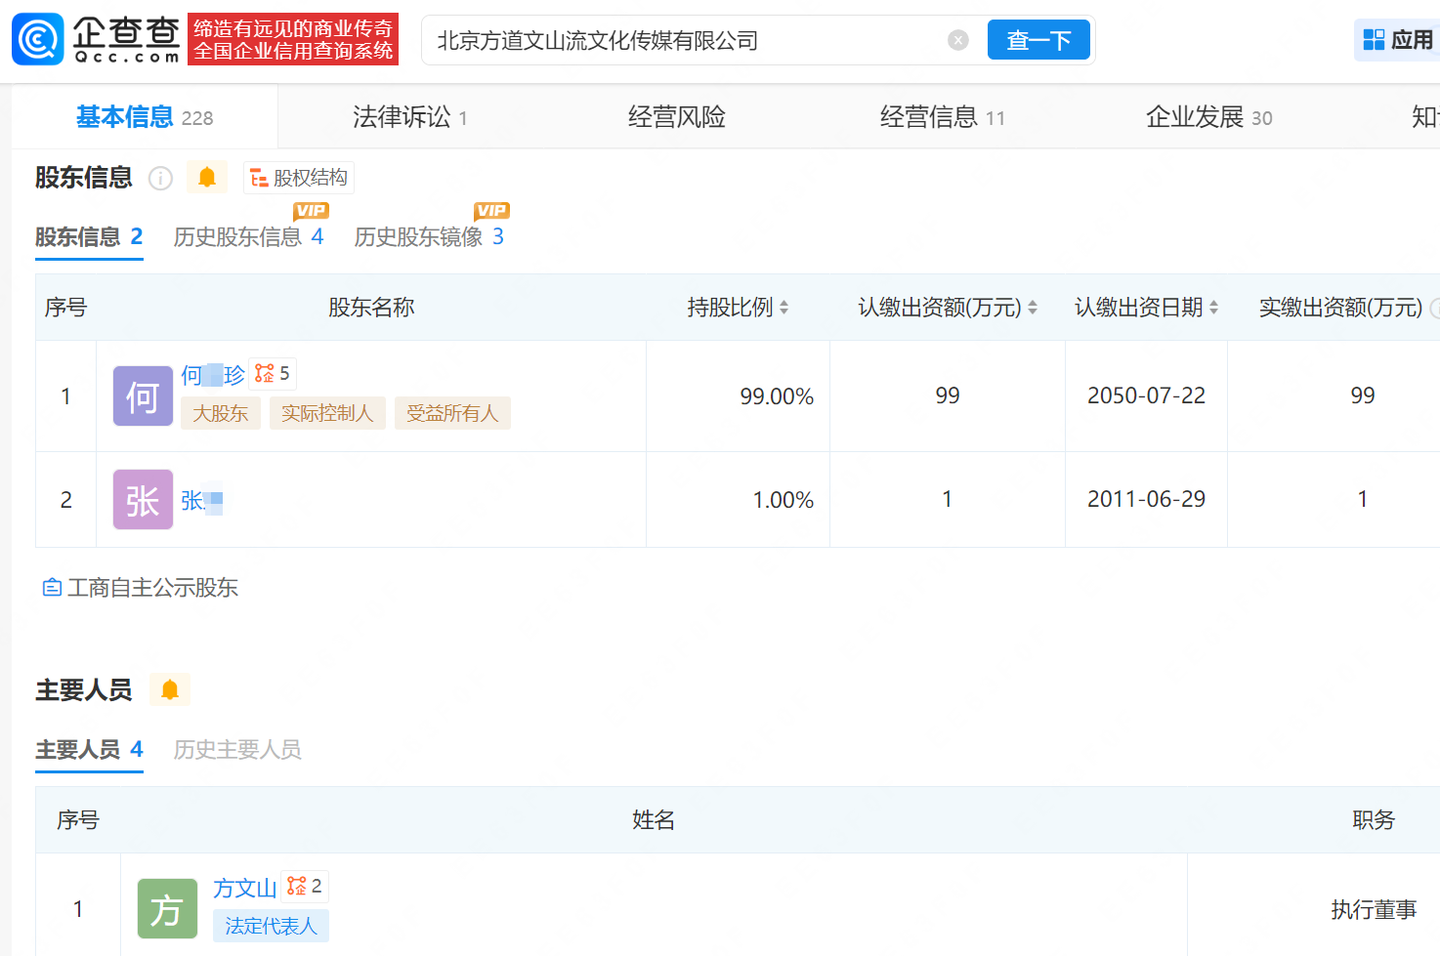Click the Qcc.com logo icon

(38, 39)
